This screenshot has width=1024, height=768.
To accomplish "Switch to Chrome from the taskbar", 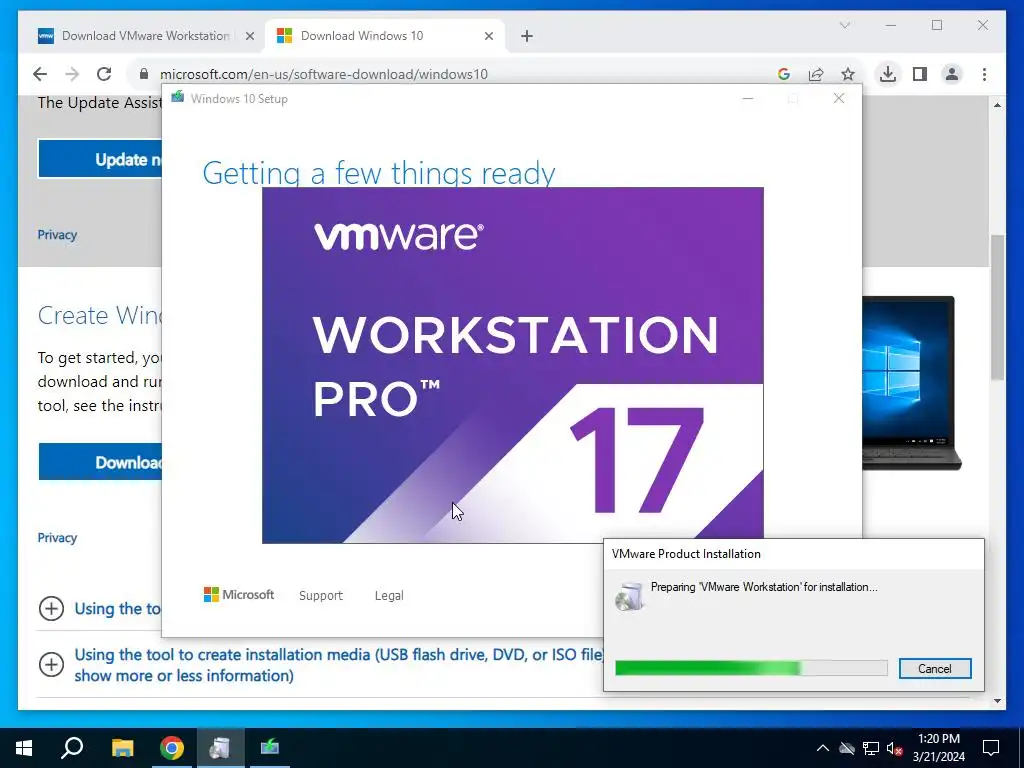I will (x=172, y=748).
